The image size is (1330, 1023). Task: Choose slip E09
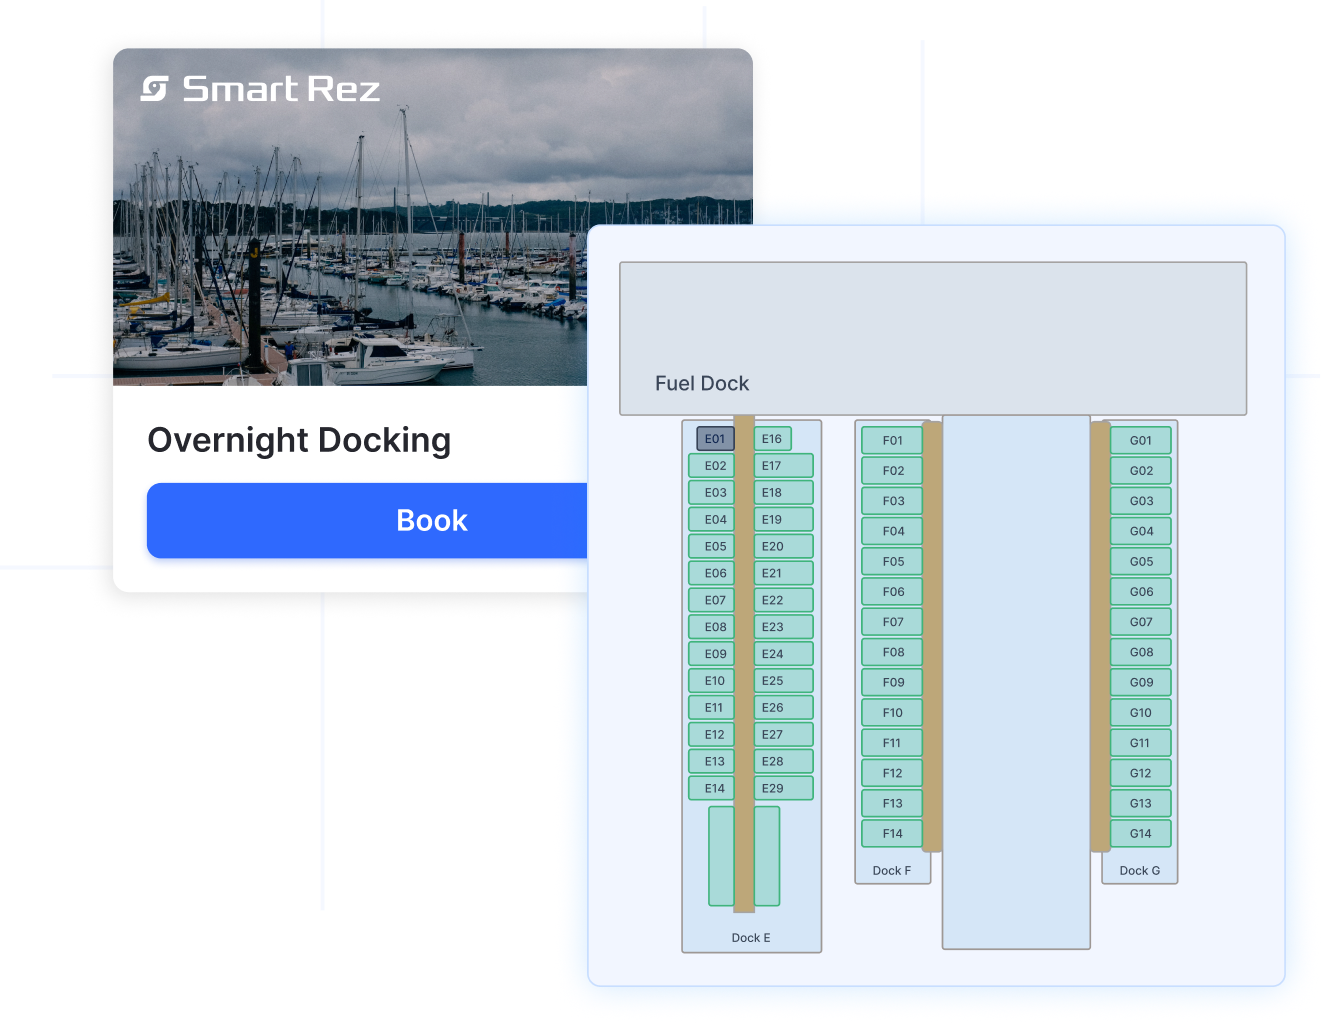711,654
